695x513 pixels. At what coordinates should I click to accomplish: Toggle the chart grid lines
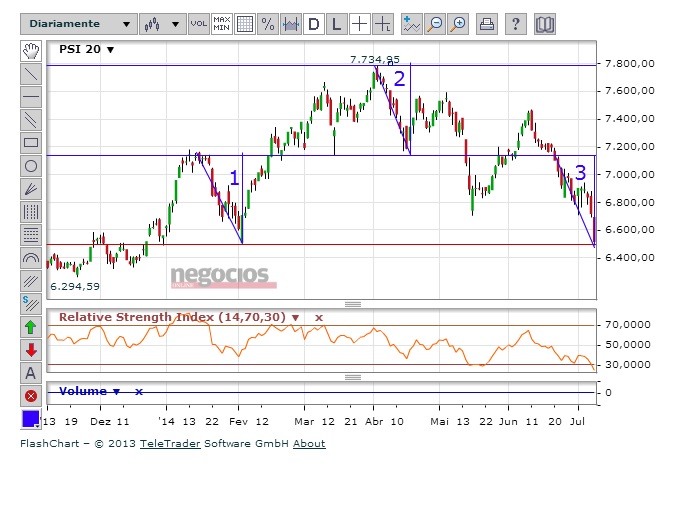245,24
